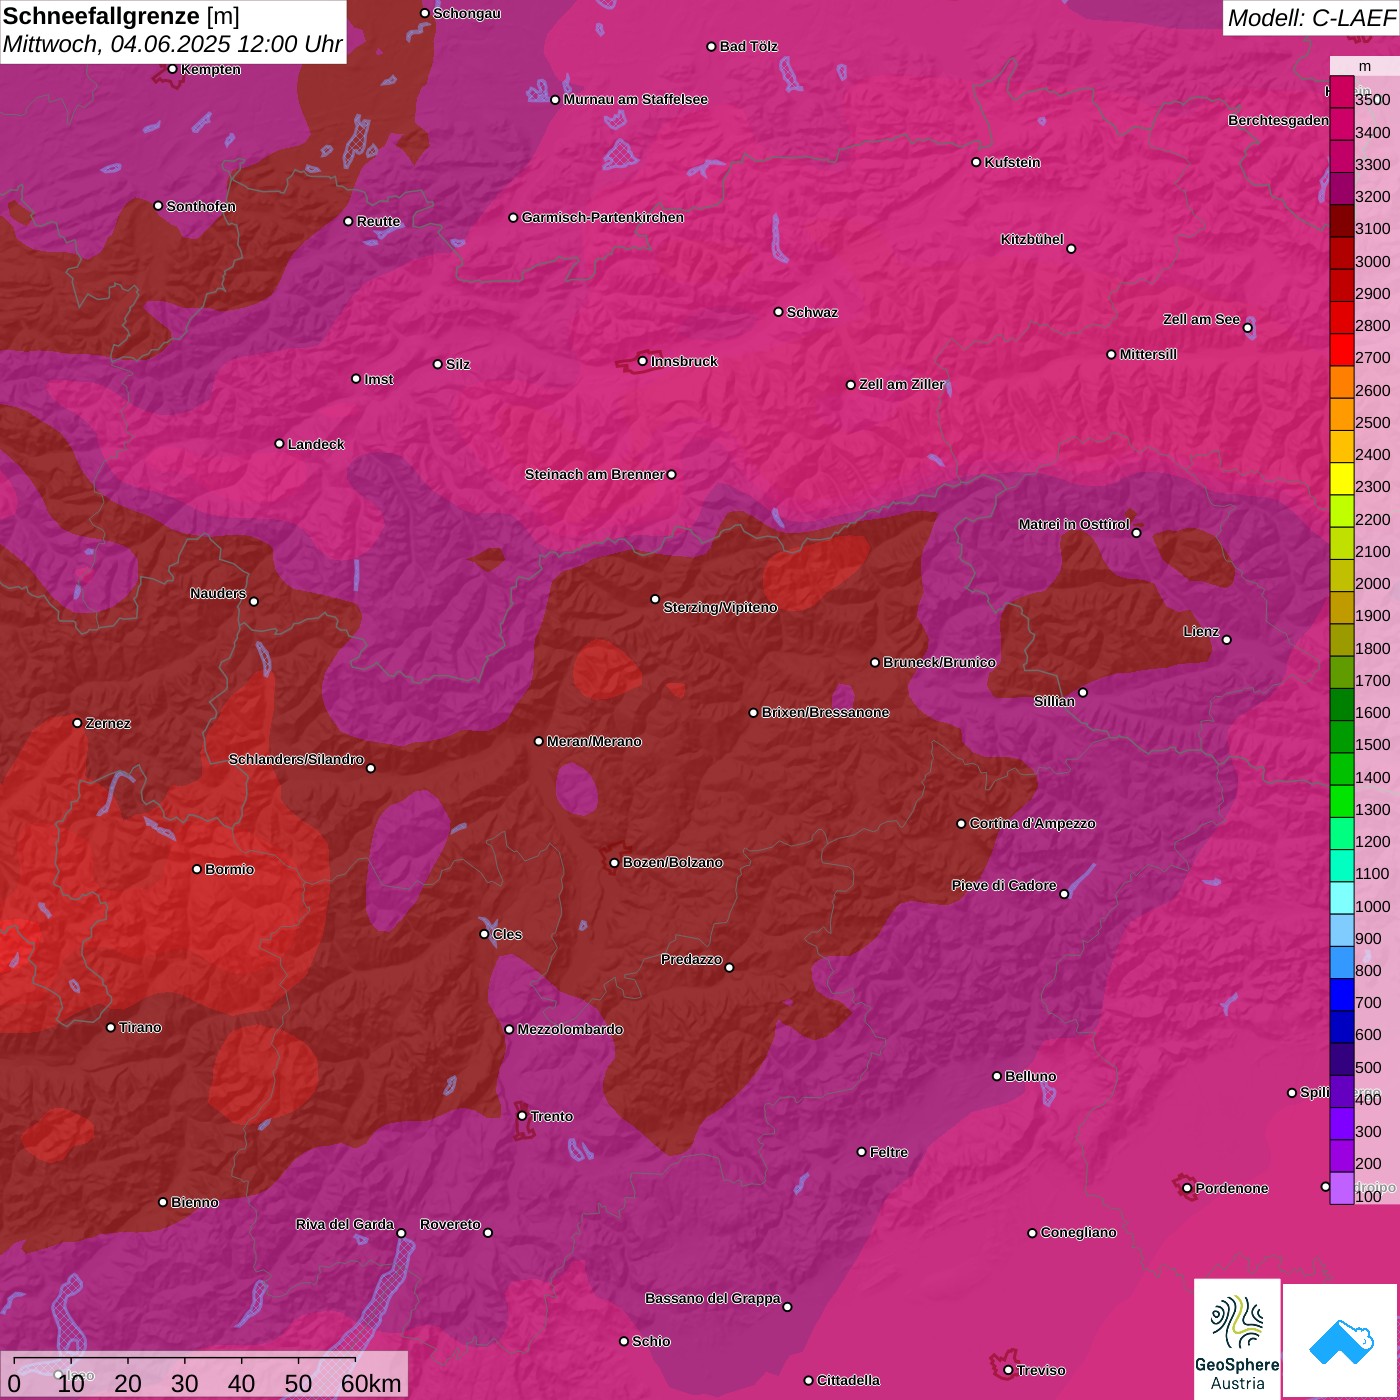Click the Cittadella label
The height and width of the screenshot is (1400, 1400).
(x=849, y=1380)
